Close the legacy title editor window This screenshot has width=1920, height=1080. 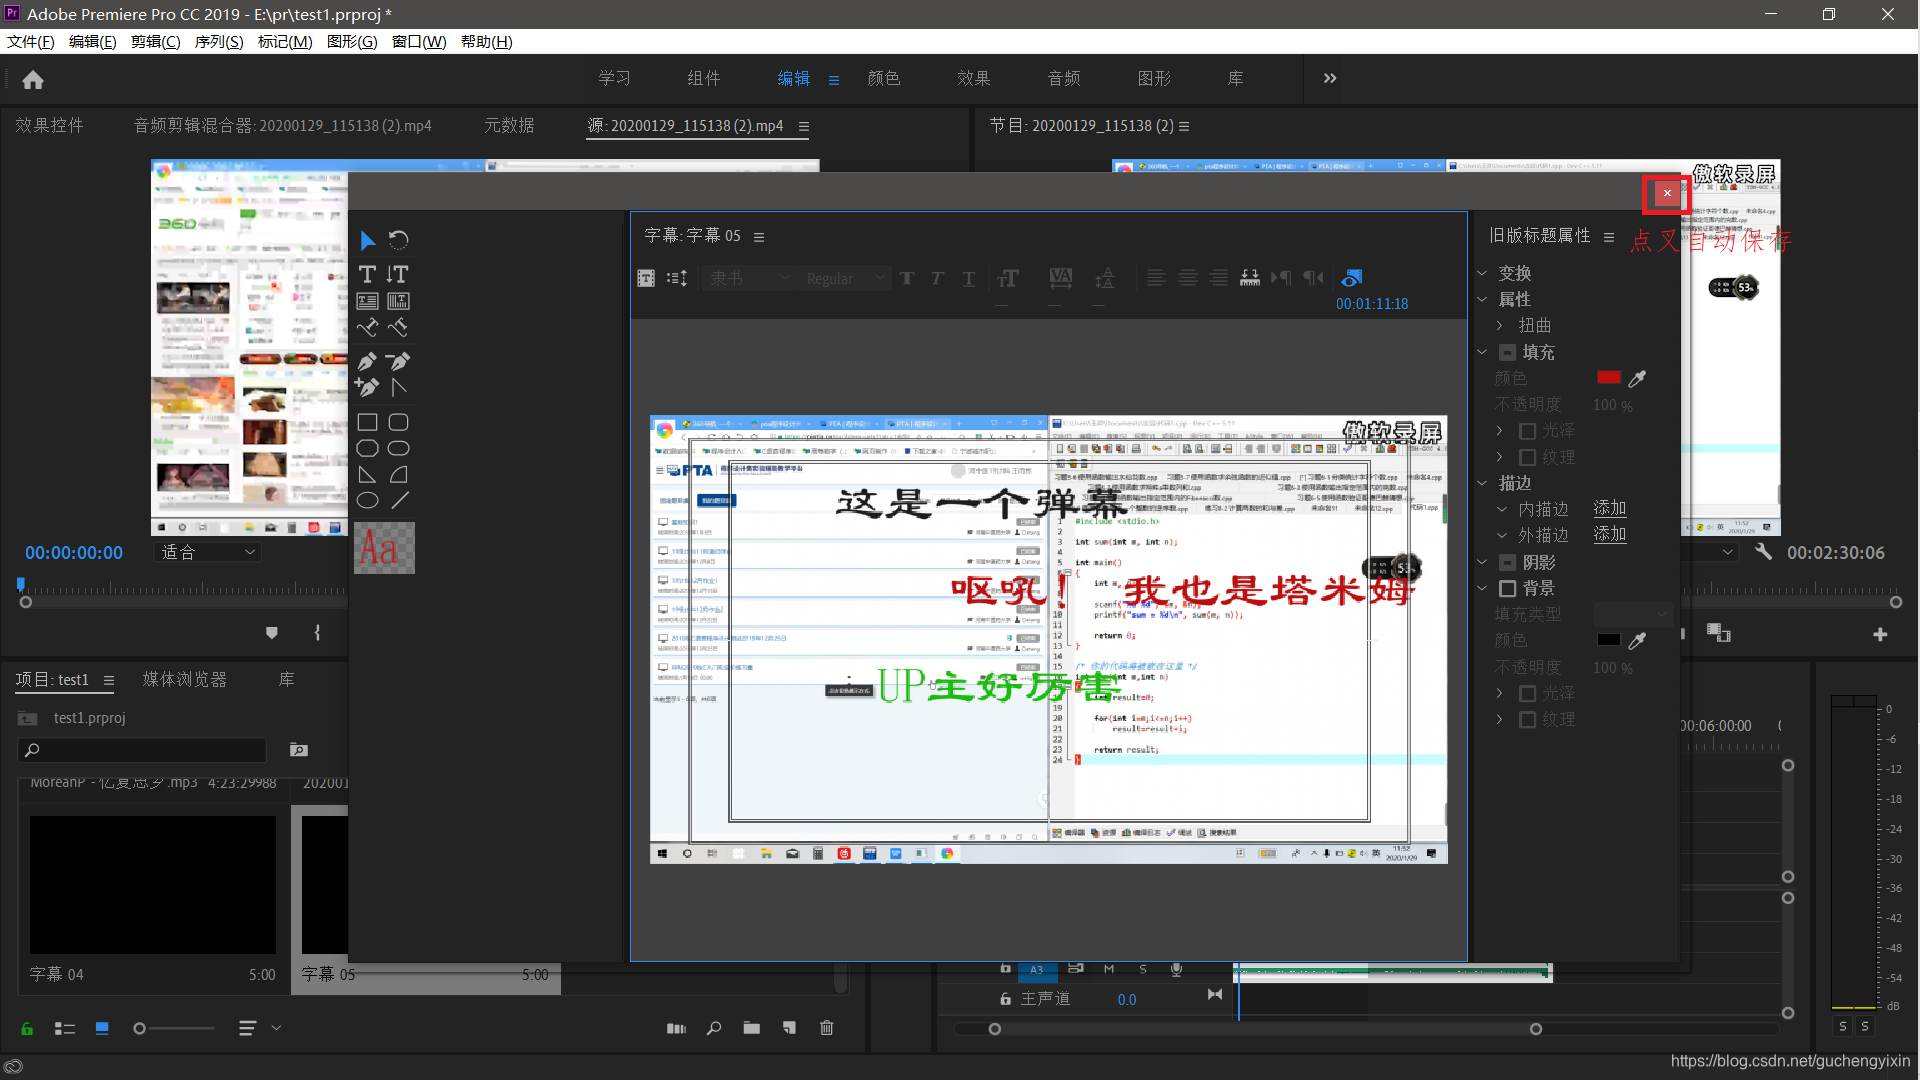tap(1667, 193)
